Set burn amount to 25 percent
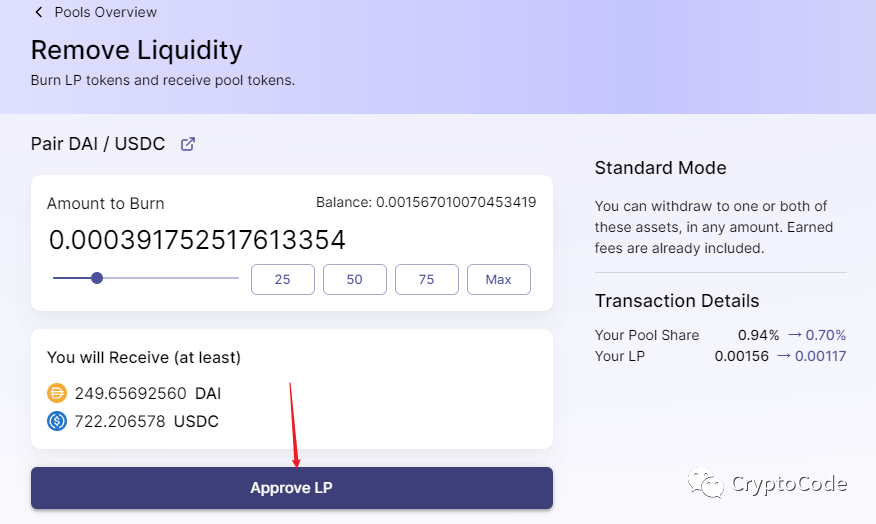The width and height of the screenshot is (876, 524). (283, 279)
